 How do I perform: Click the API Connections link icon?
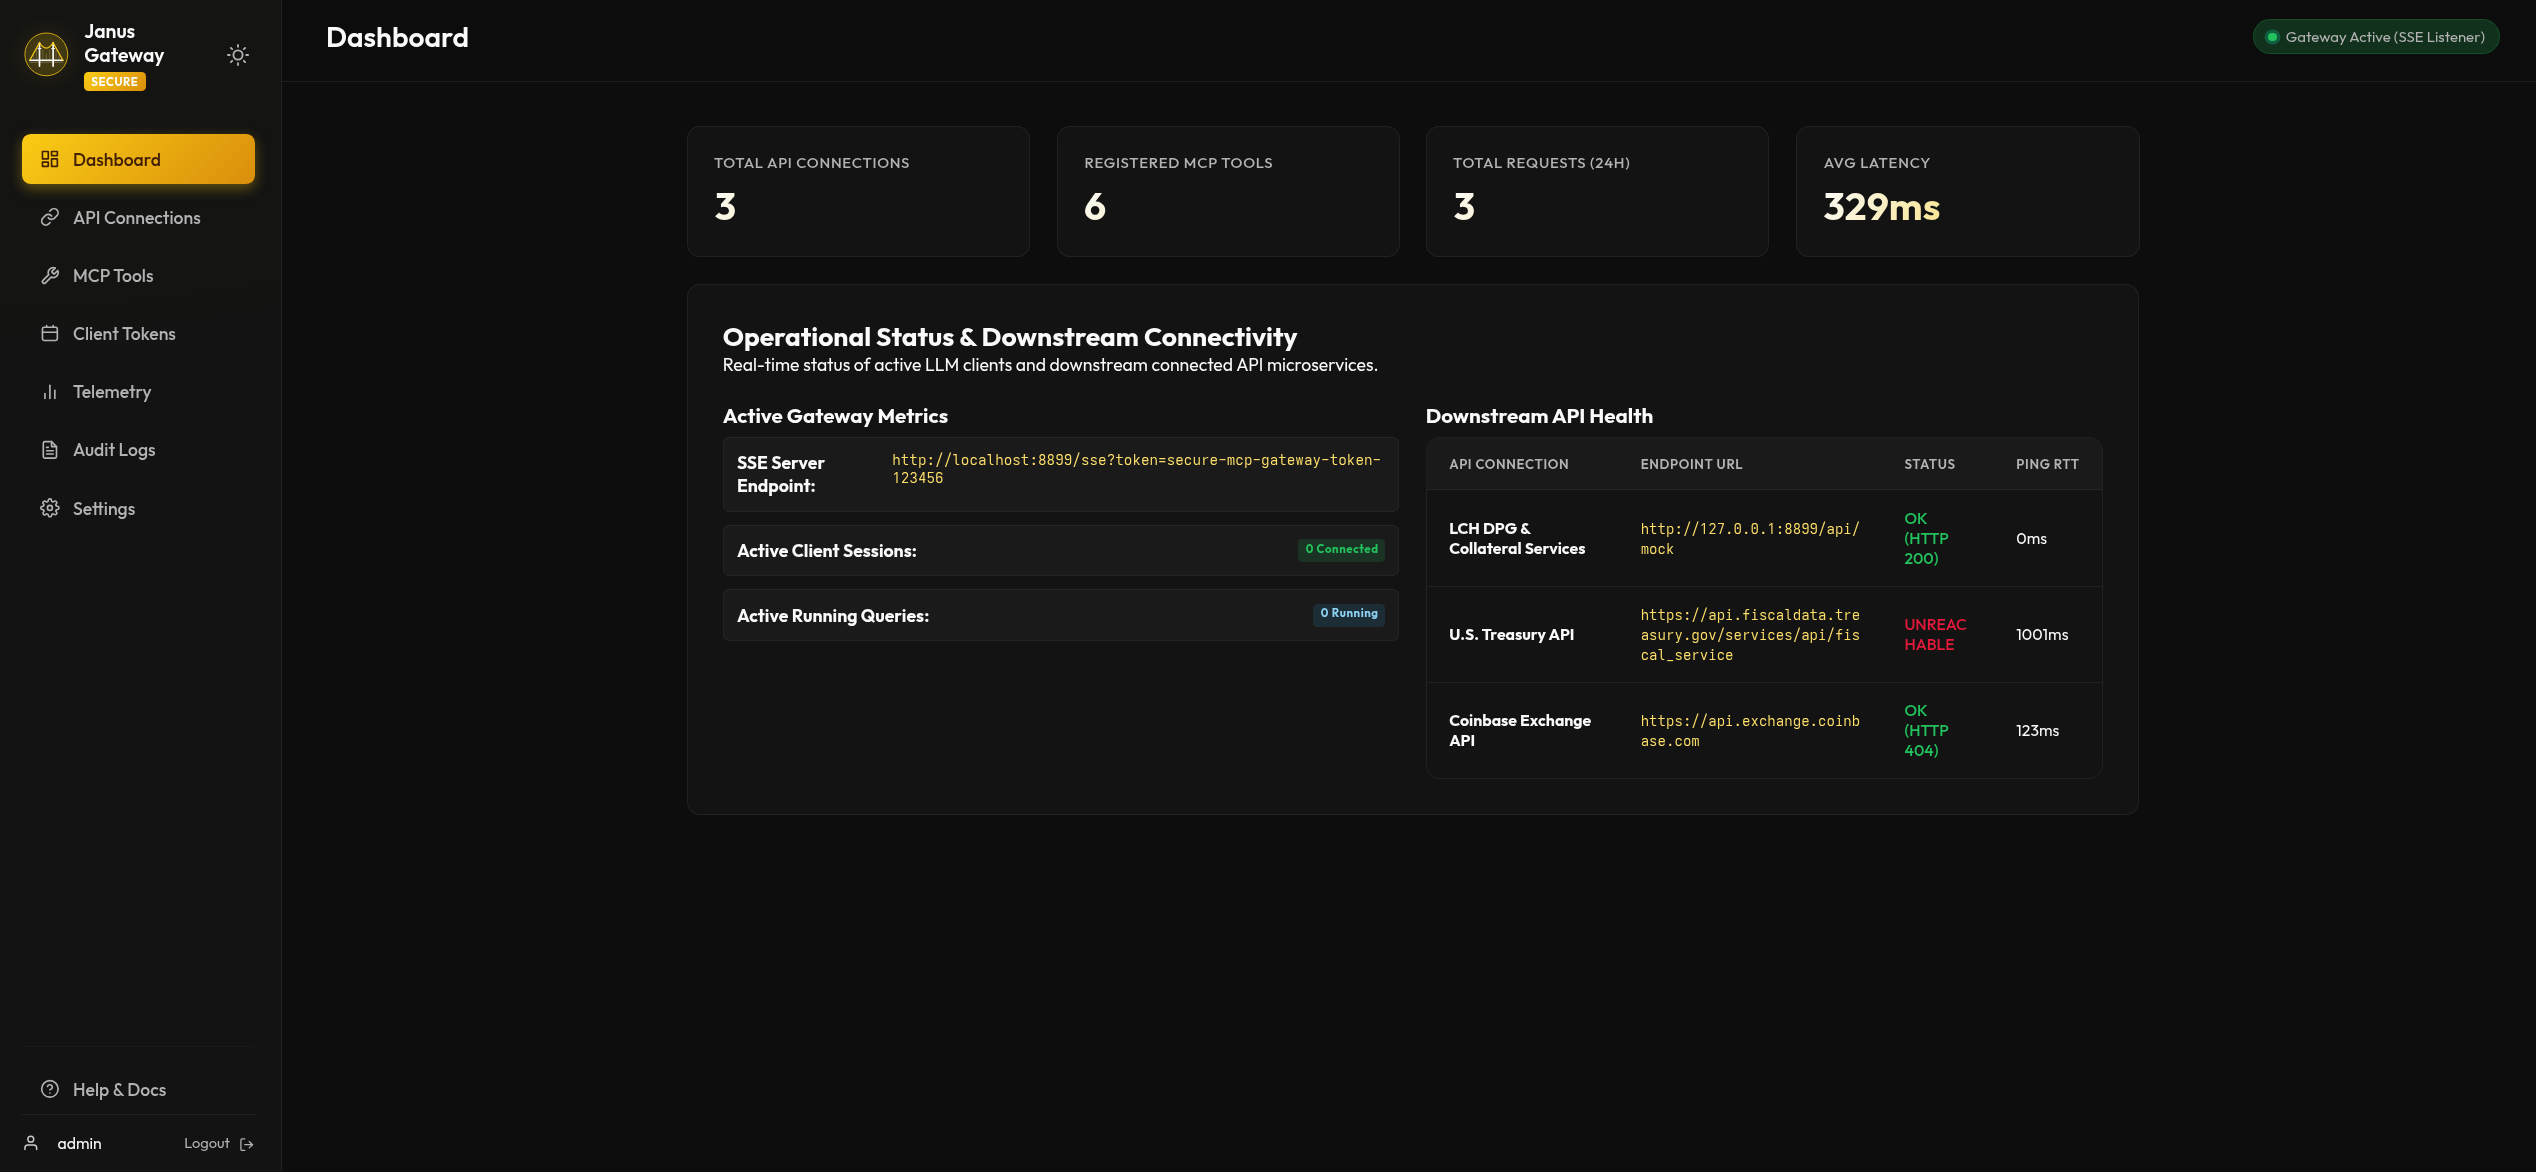(50, 217)
